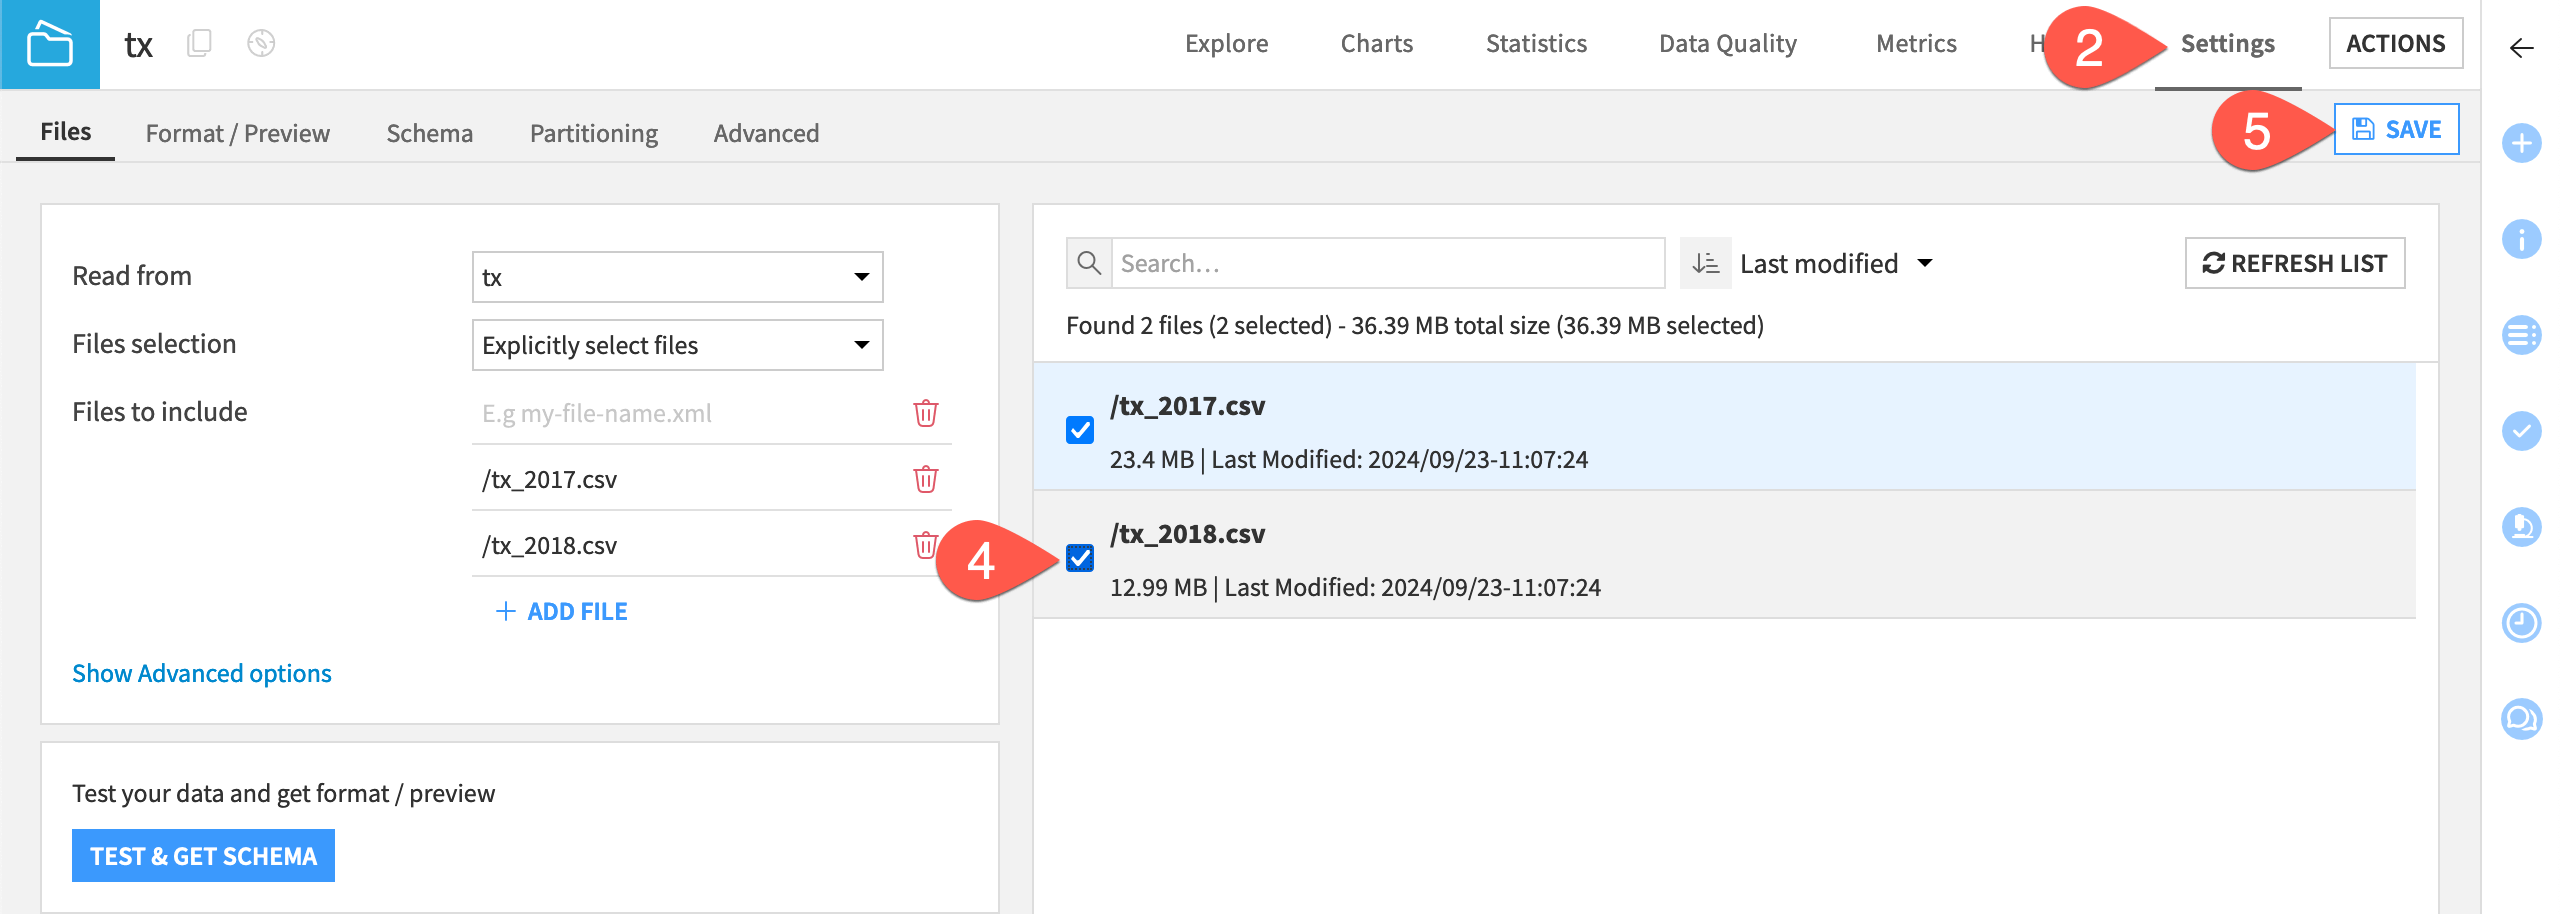Open the Partitioning tab

pos(594,133)
